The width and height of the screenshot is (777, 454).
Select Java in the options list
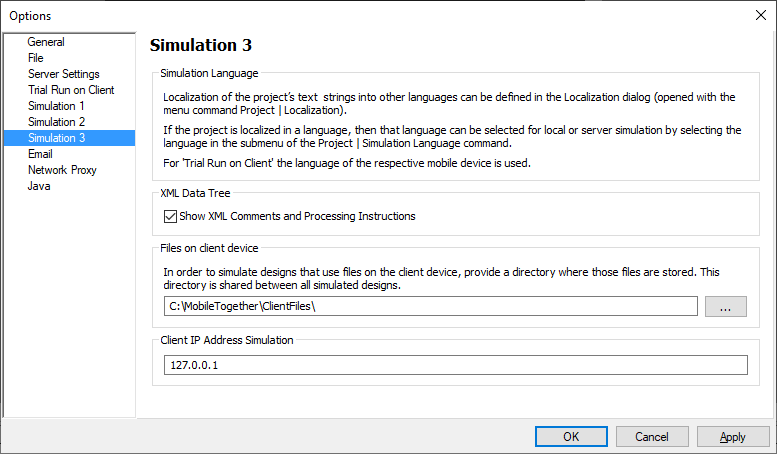39,186
